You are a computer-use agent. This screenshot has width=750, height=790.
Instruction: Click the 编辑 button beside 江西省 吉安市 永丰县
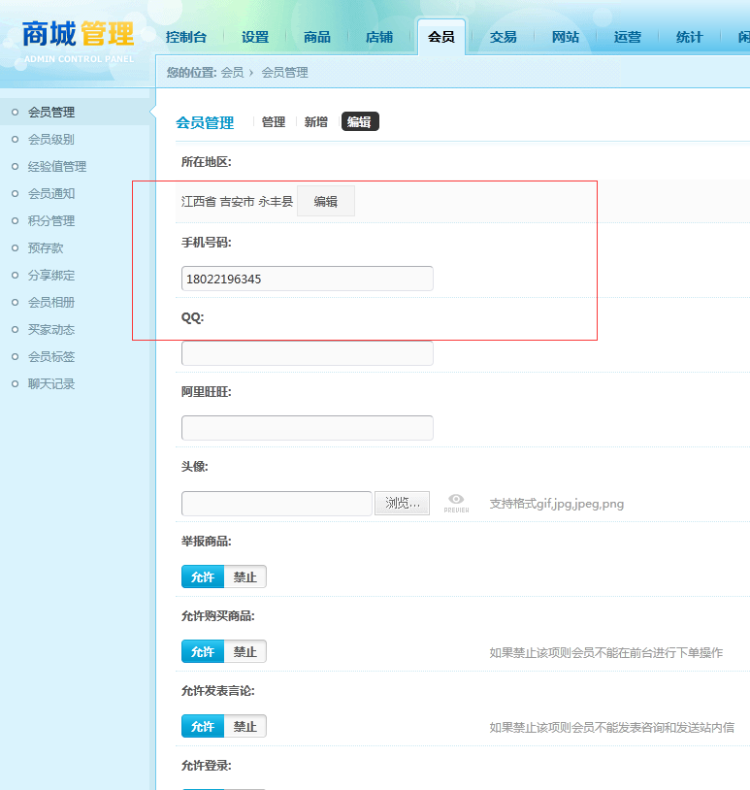(x=325, y=201)
